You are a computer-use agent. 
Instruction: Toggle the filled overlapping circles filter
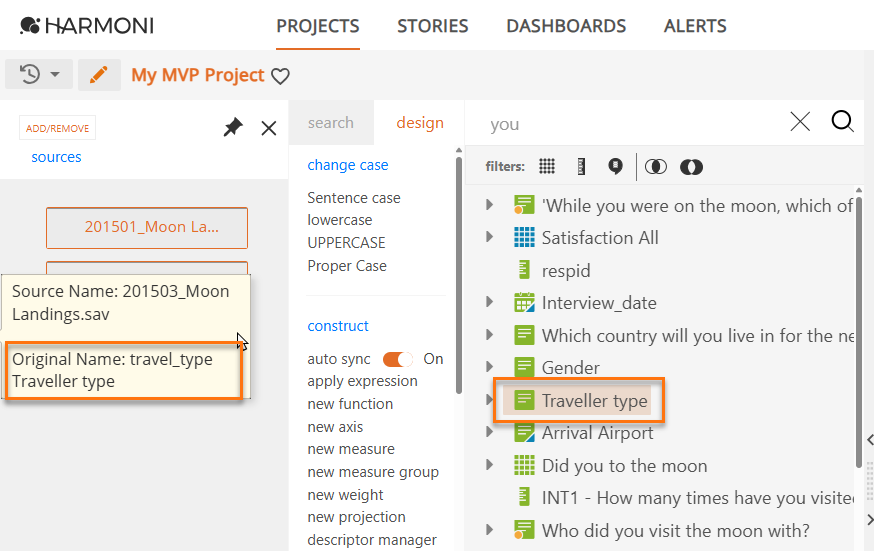691,167
